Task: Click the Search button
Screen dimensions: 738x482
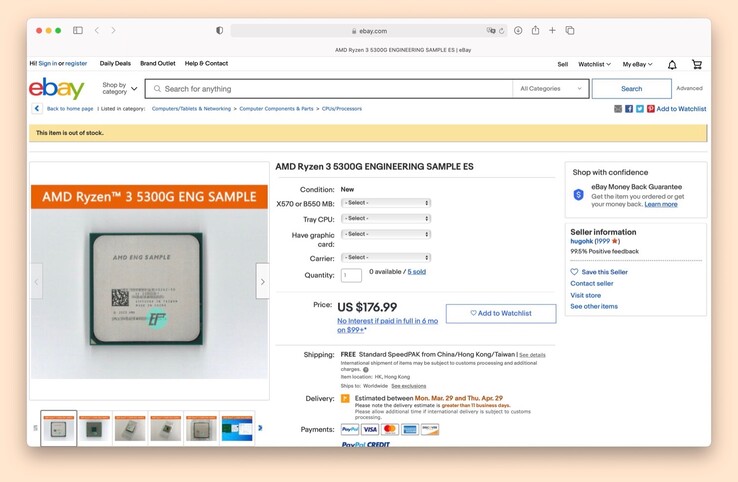Action: [x=631, y=88]
